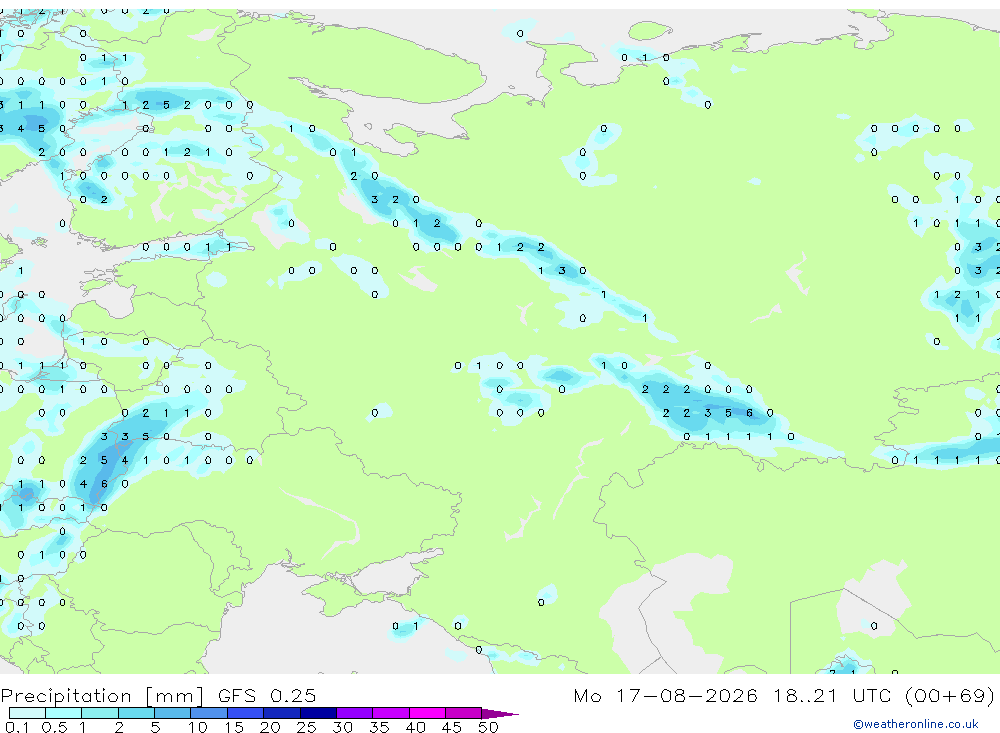Click the legend label '50'
The image size is (1000, 733).
point(488,727)
